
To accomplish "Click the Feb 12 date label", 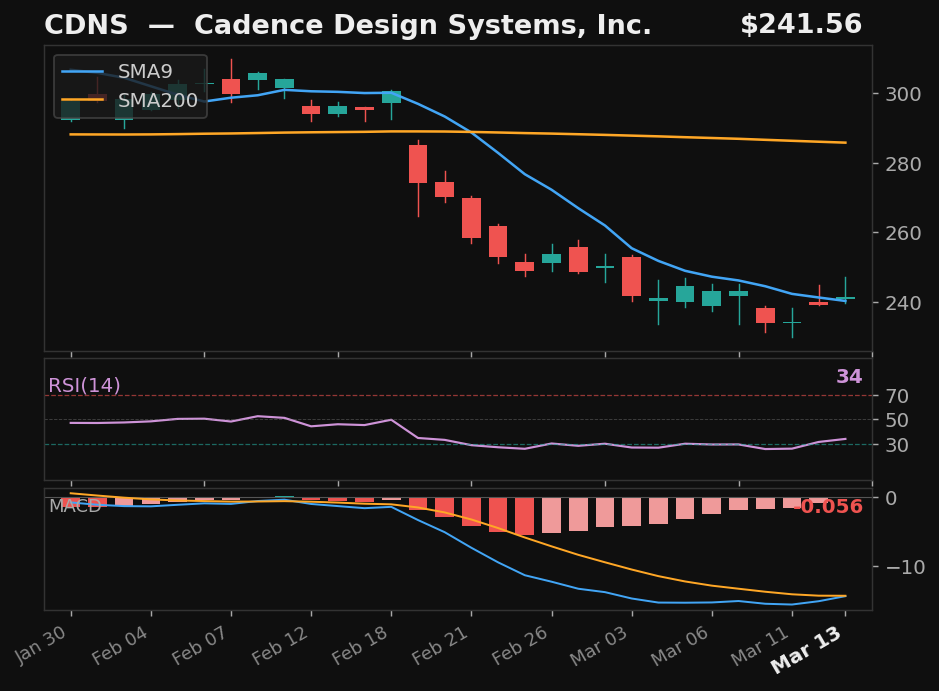I will pyautogui.click(x=280, y=645).
